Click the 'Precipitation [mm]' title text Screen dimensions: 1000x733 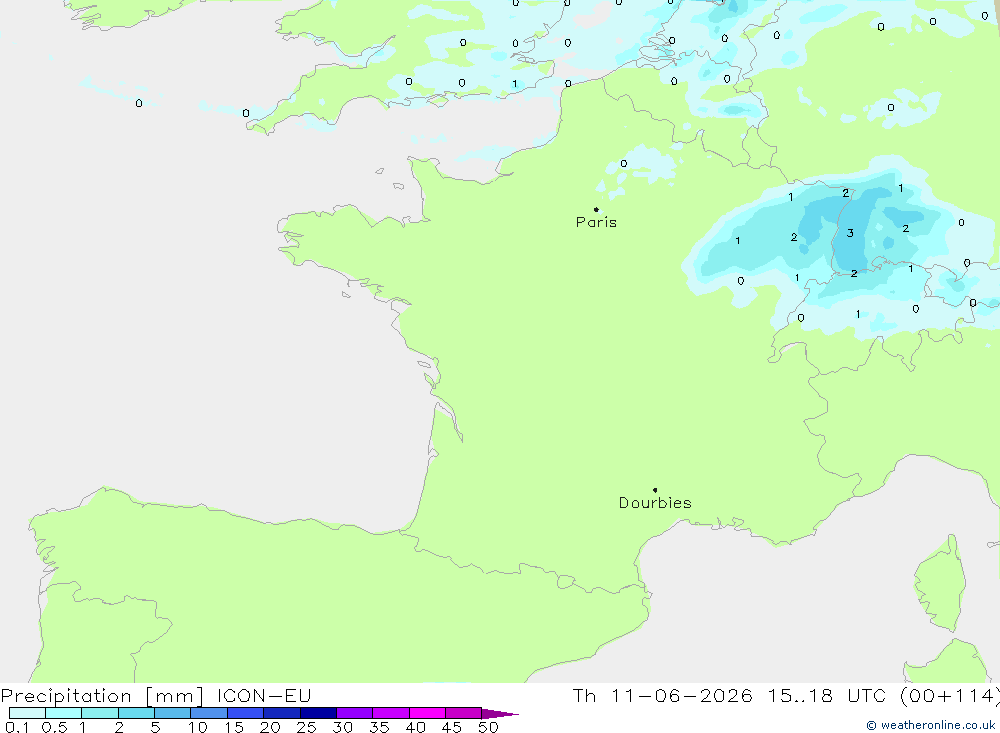pyautogui.click(x=102, y=696)
